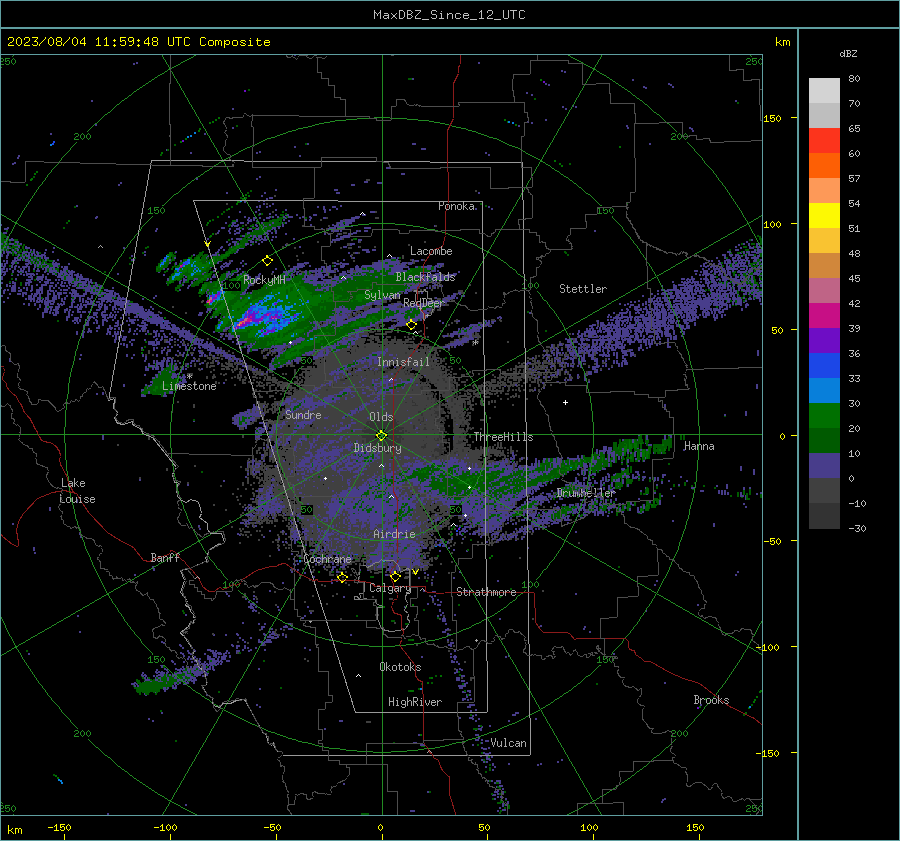Click the Lacombe label

(431, 251)
